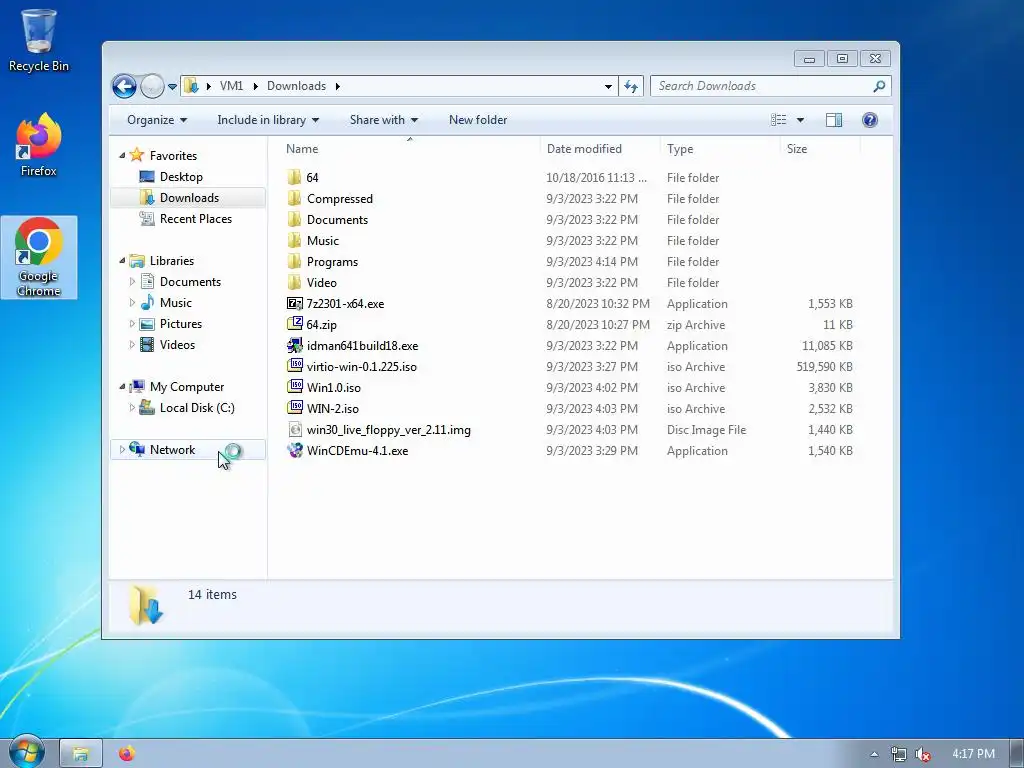
Task: Open the Organize menu
Action: tap(157, 120)
